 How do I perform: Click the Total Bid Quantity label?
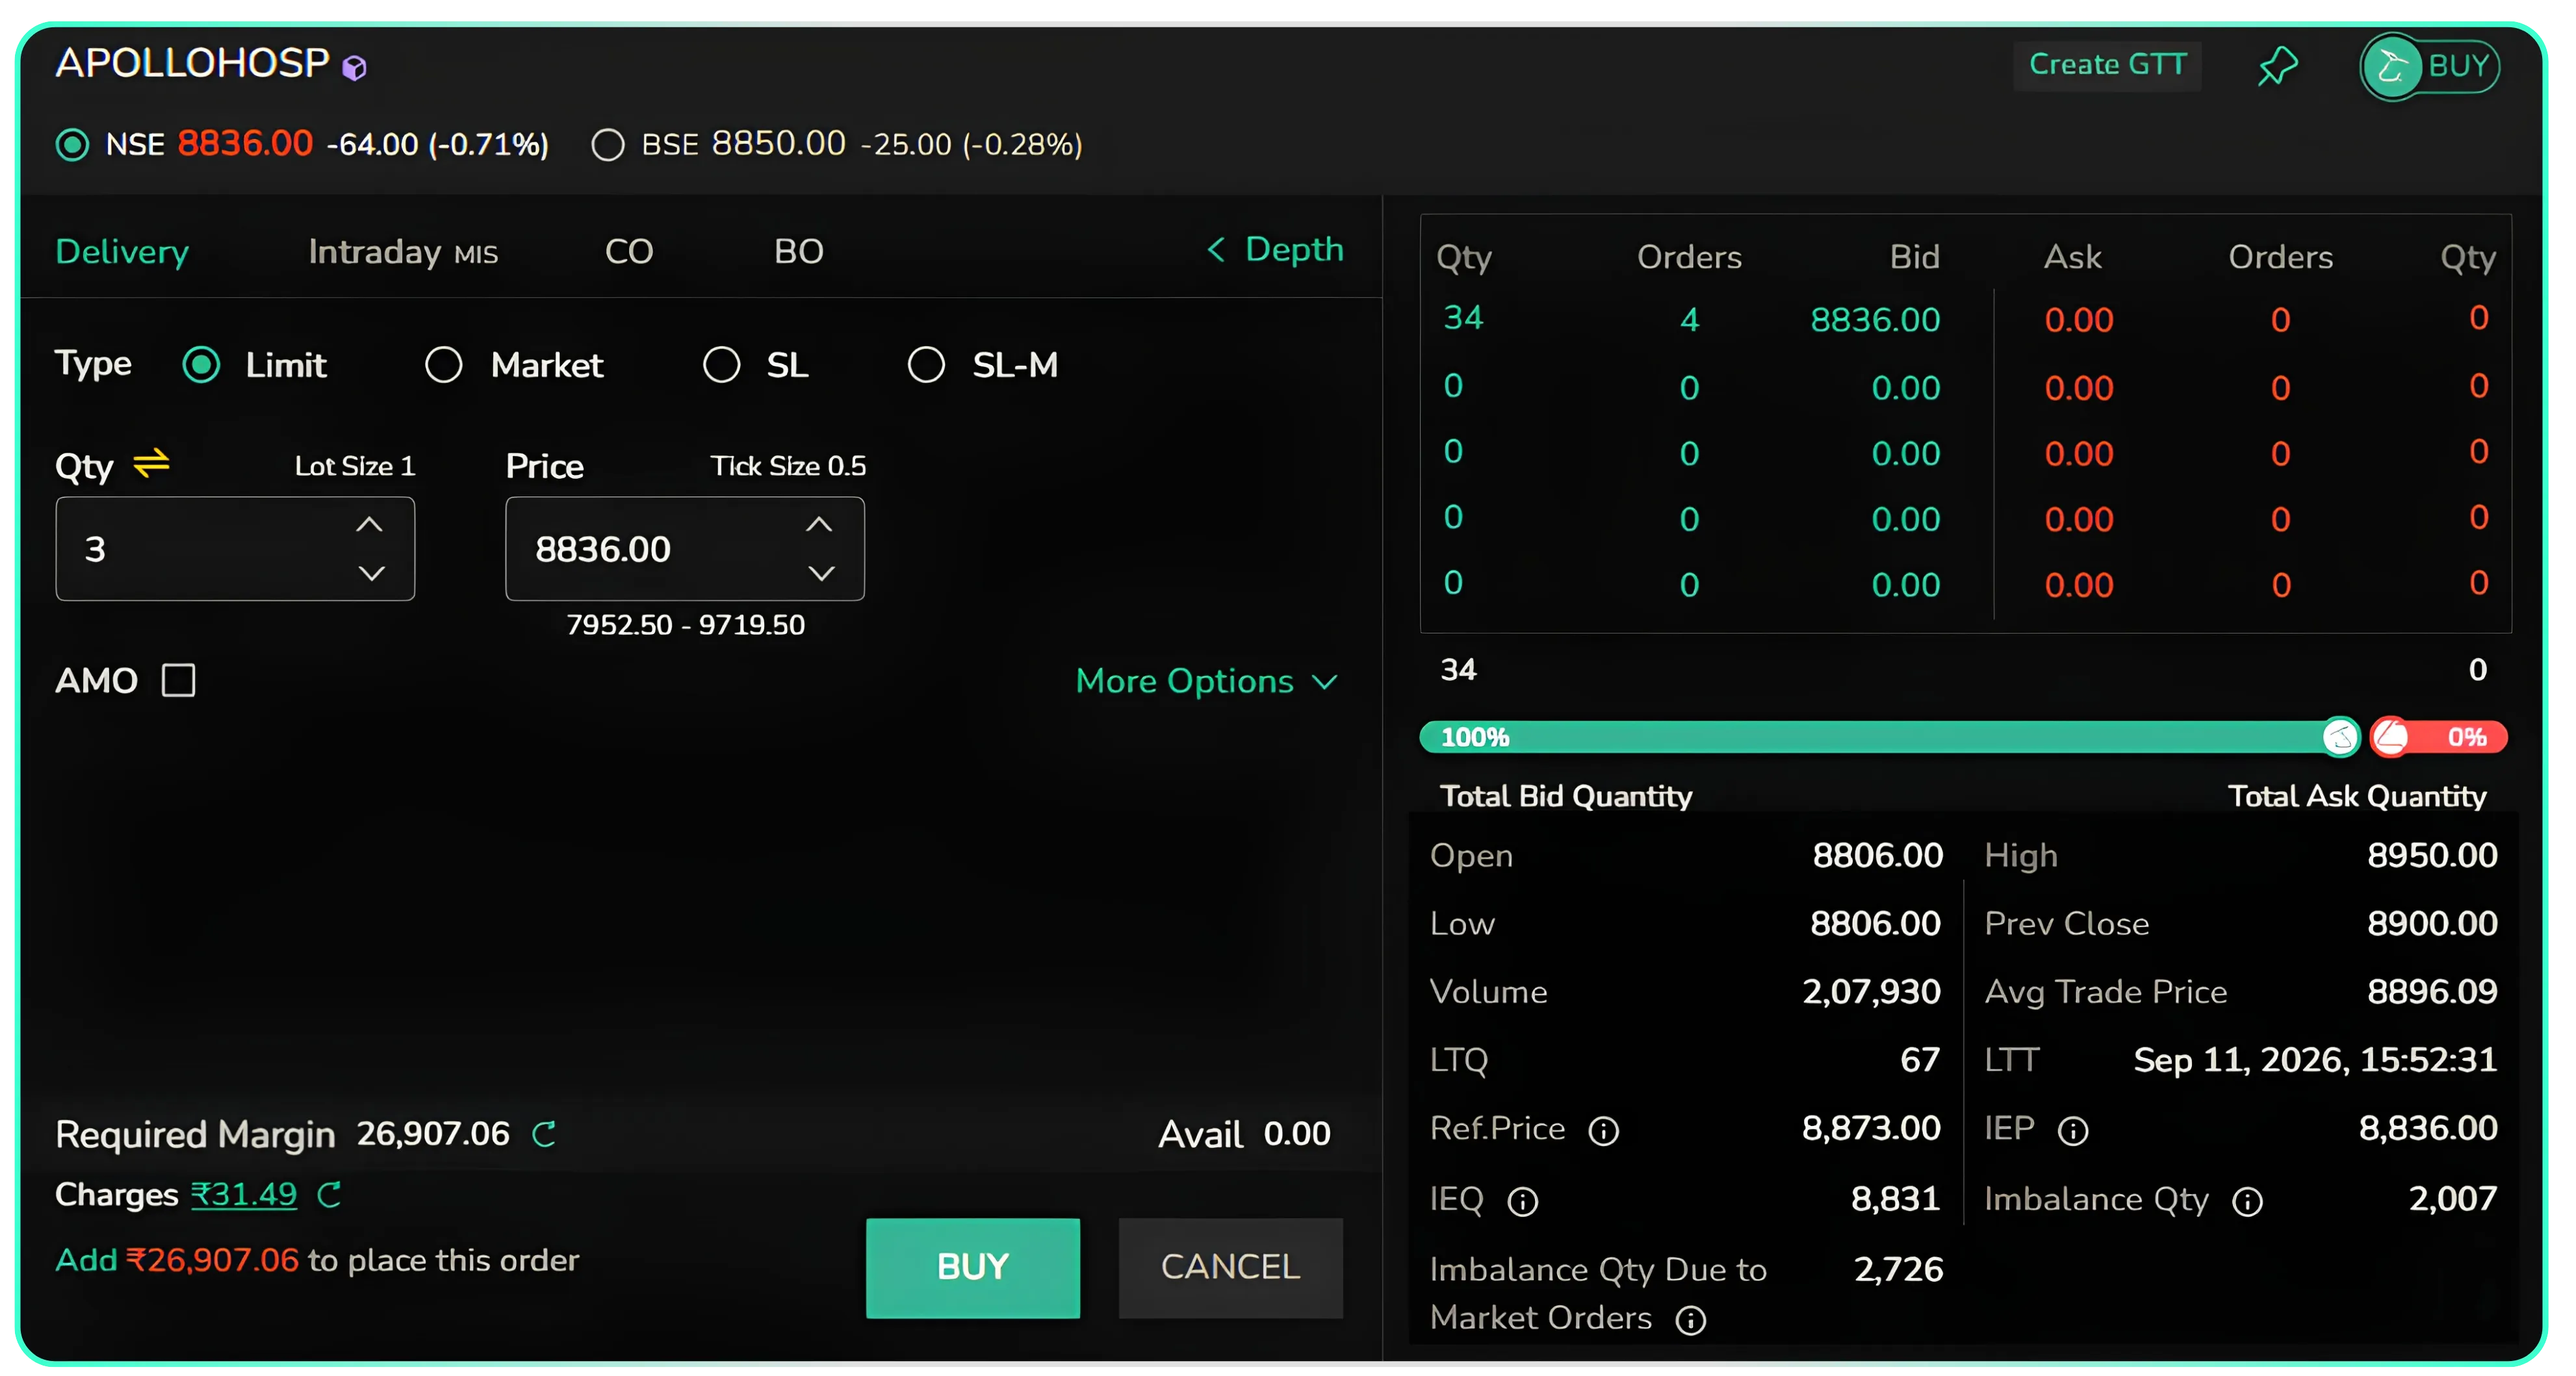click(x=1566, y=796)
